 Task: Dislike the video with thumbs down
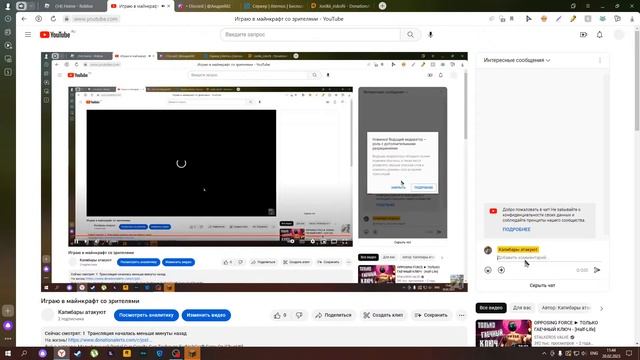point(299,315)
